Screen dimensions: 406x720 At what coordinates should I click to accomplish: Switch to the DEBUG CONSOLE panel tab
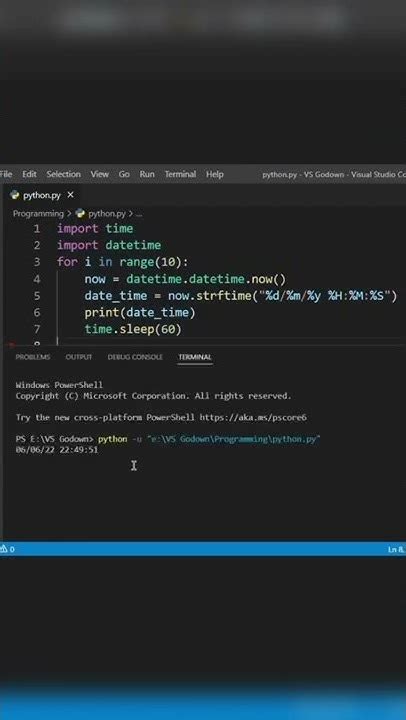coord(135,357)
